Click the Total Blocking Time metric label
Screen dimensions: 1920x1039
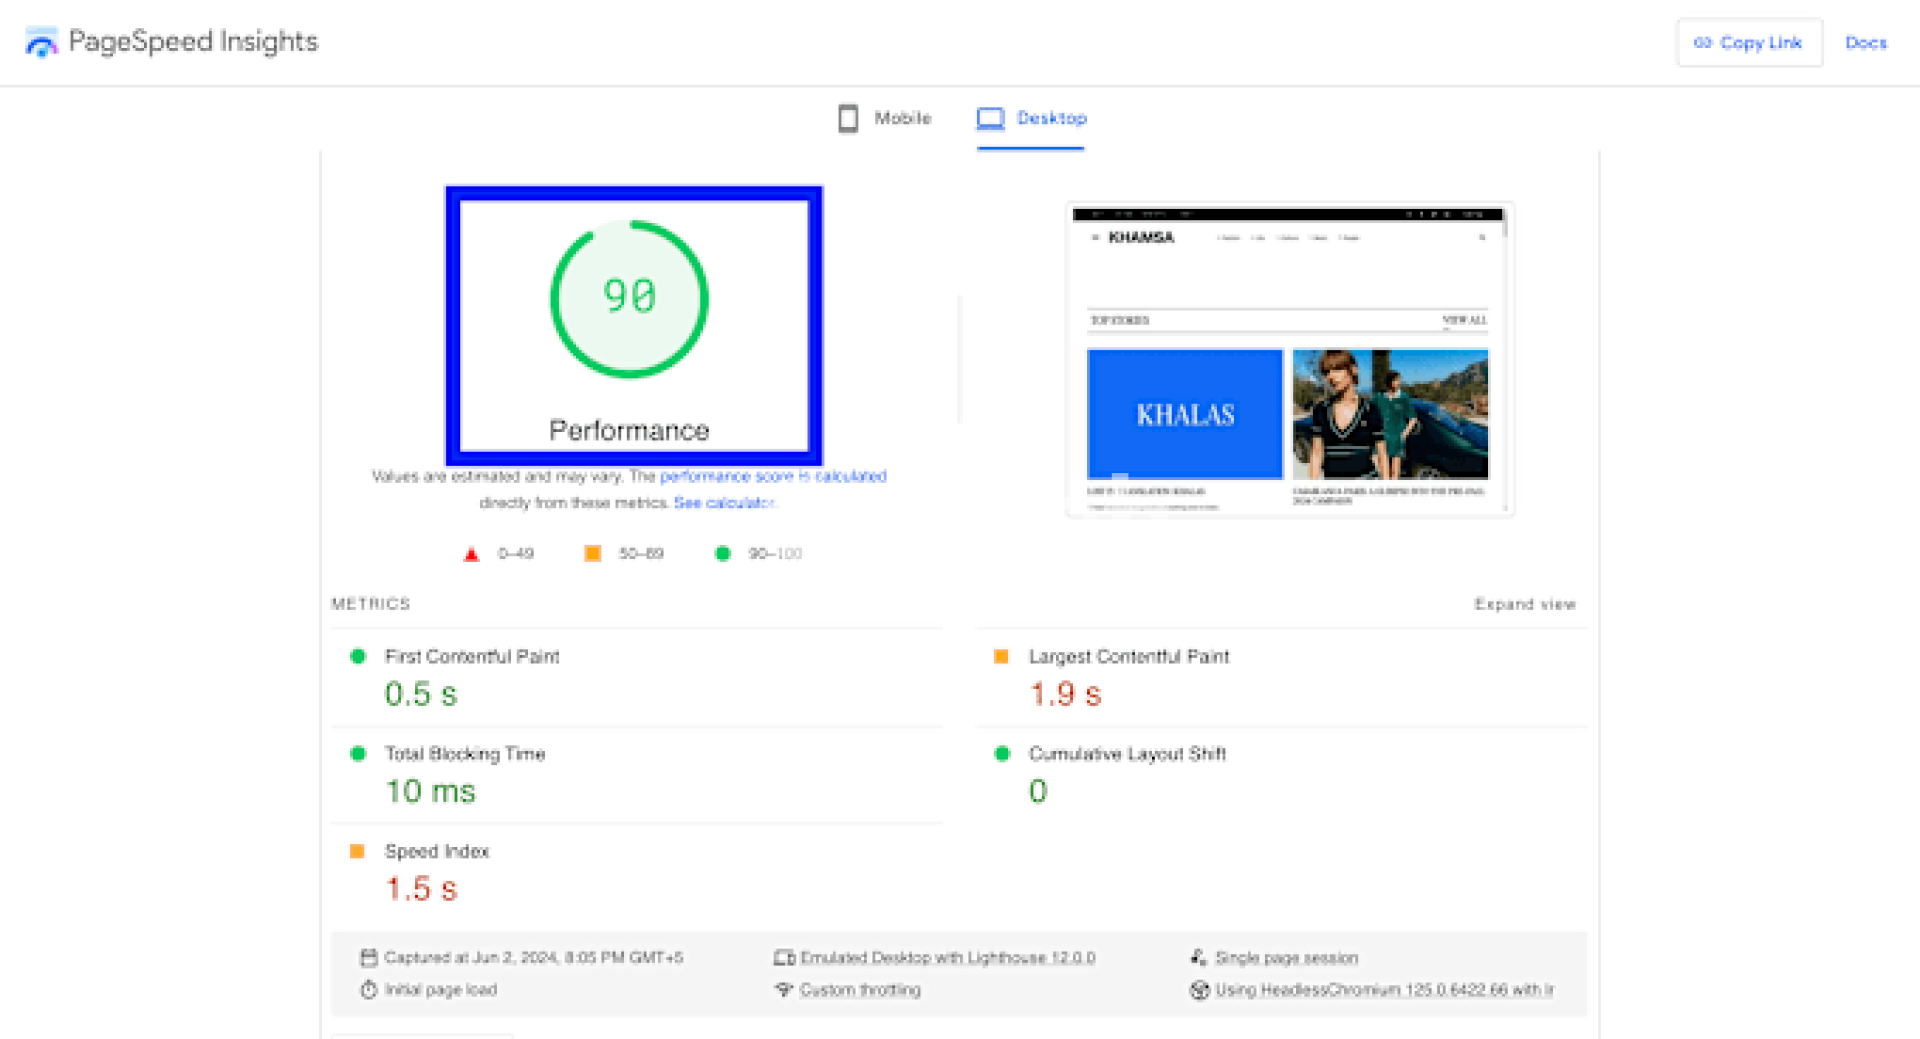click(x=465, y=754)
